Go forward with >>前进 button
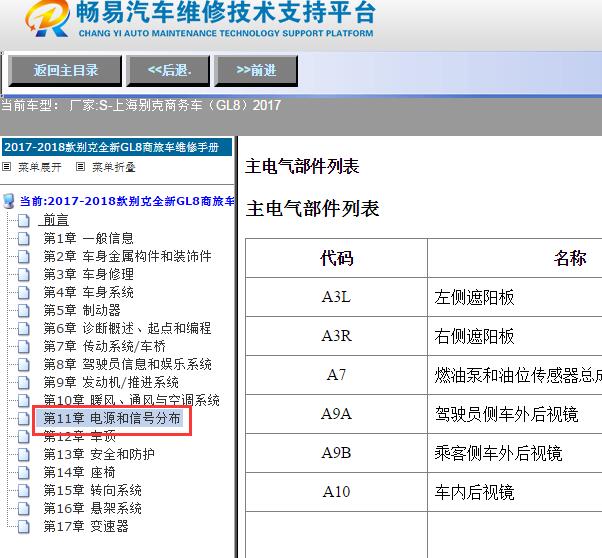Viewport: 602px width, 558px height. coord(256,71)
